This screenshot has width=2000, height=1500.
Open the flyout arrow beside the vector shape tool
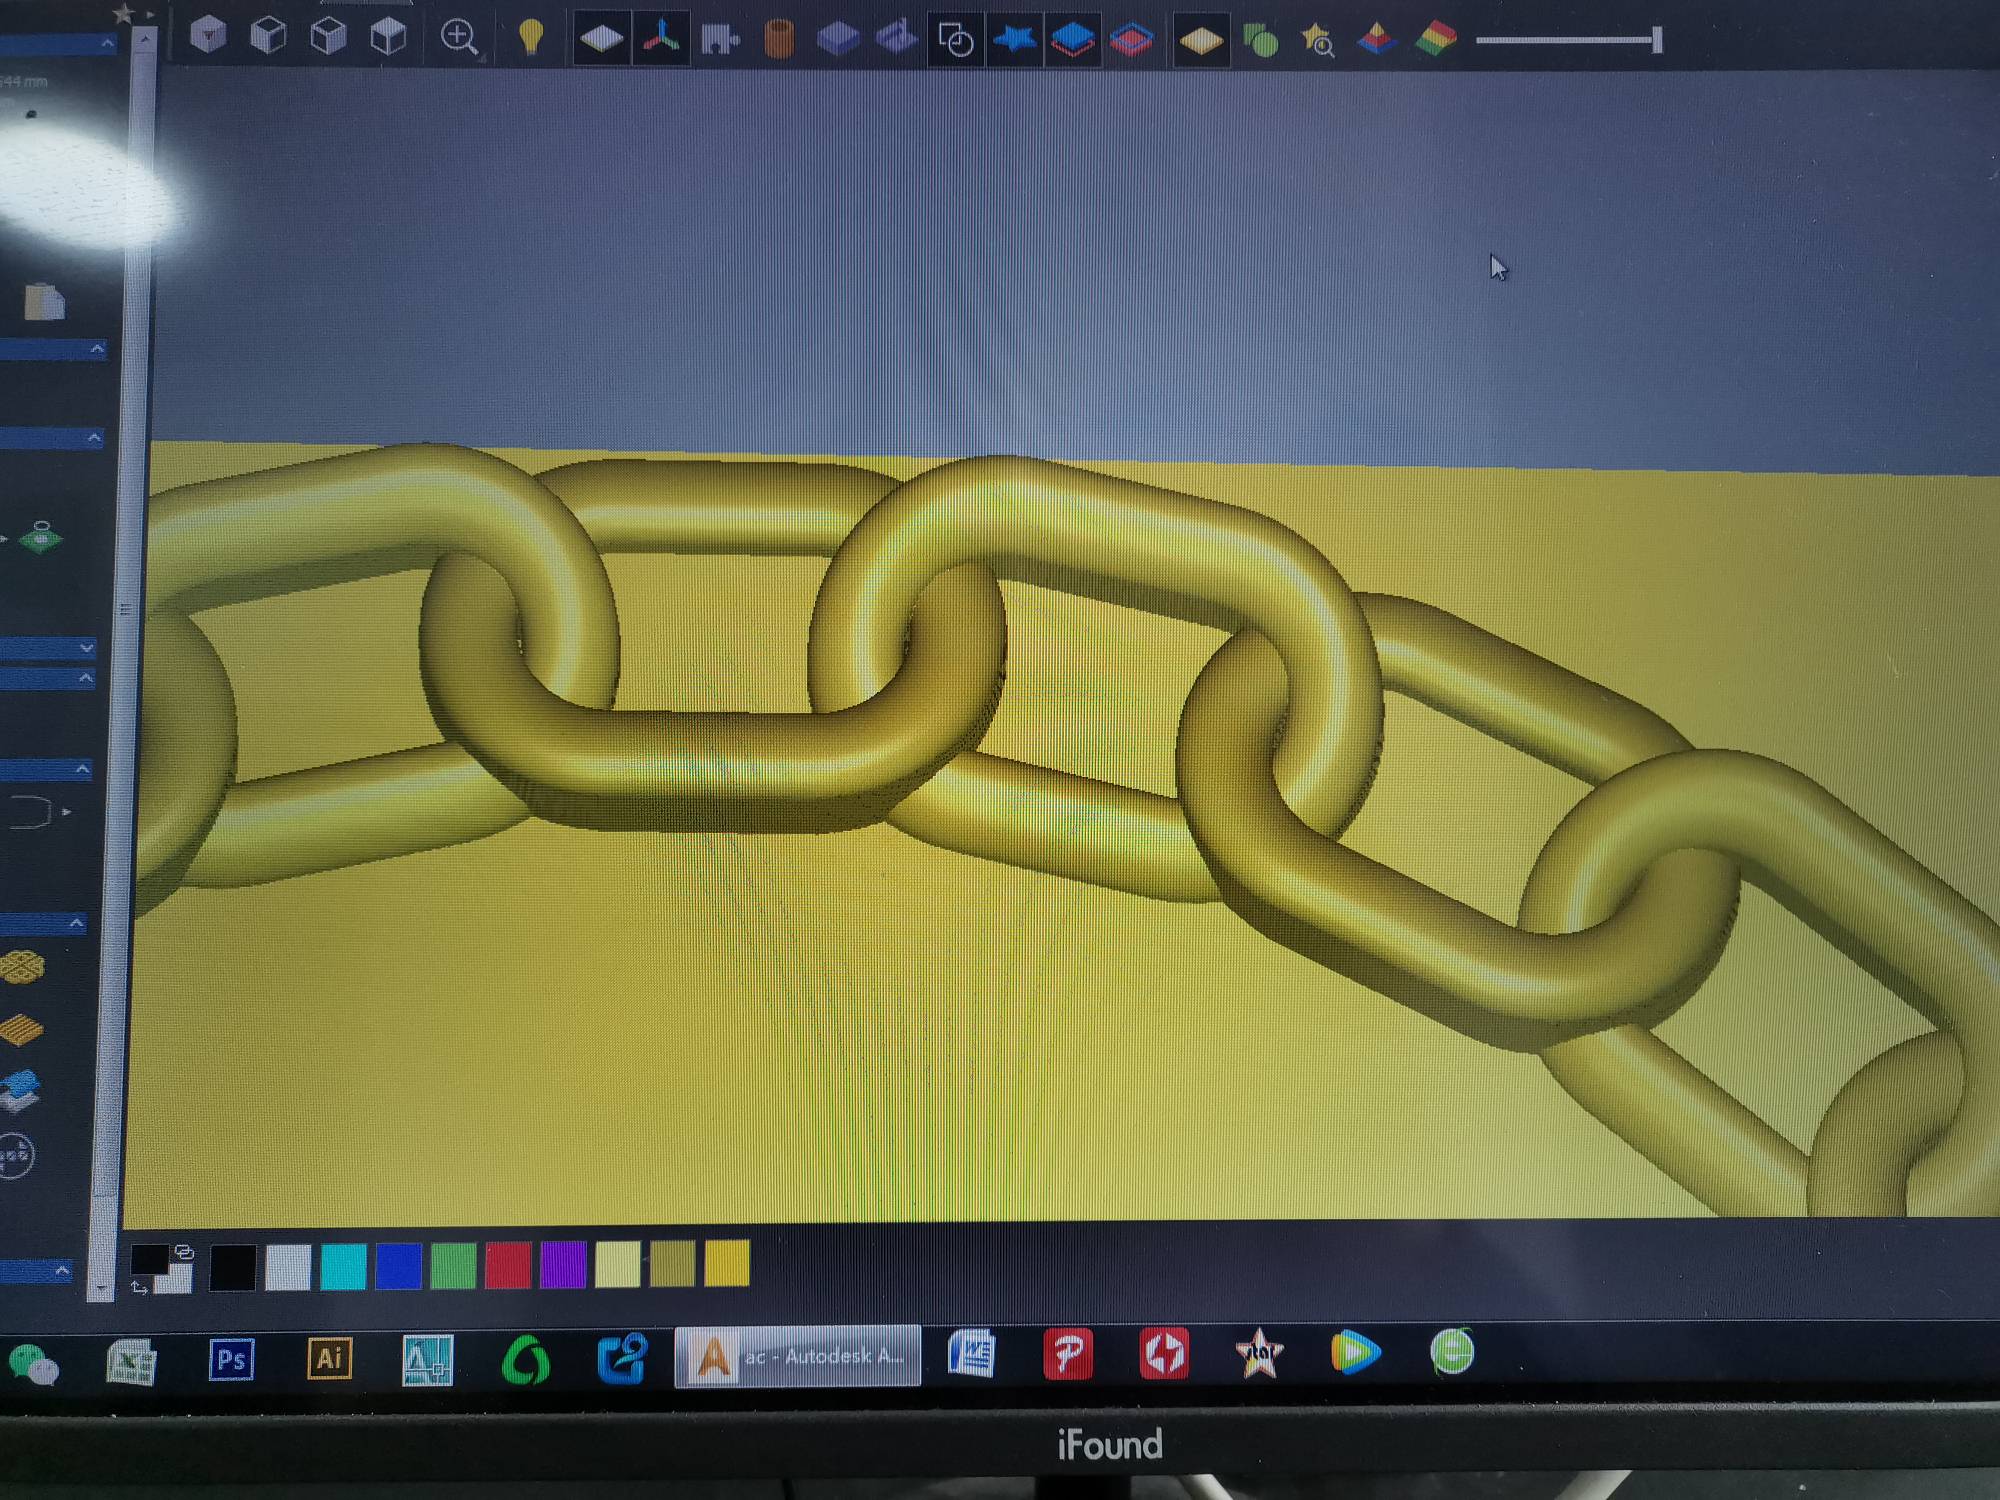pos(67,812)
